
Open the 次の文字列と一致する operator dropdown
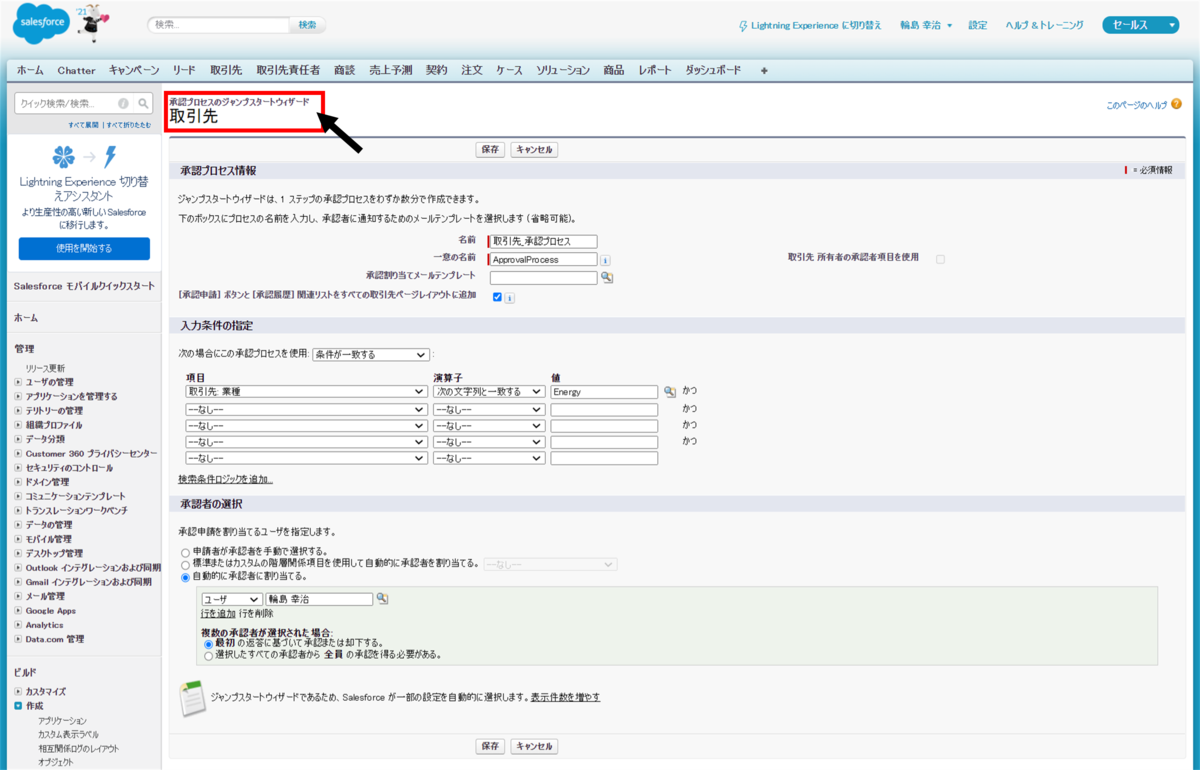point(489,392)
